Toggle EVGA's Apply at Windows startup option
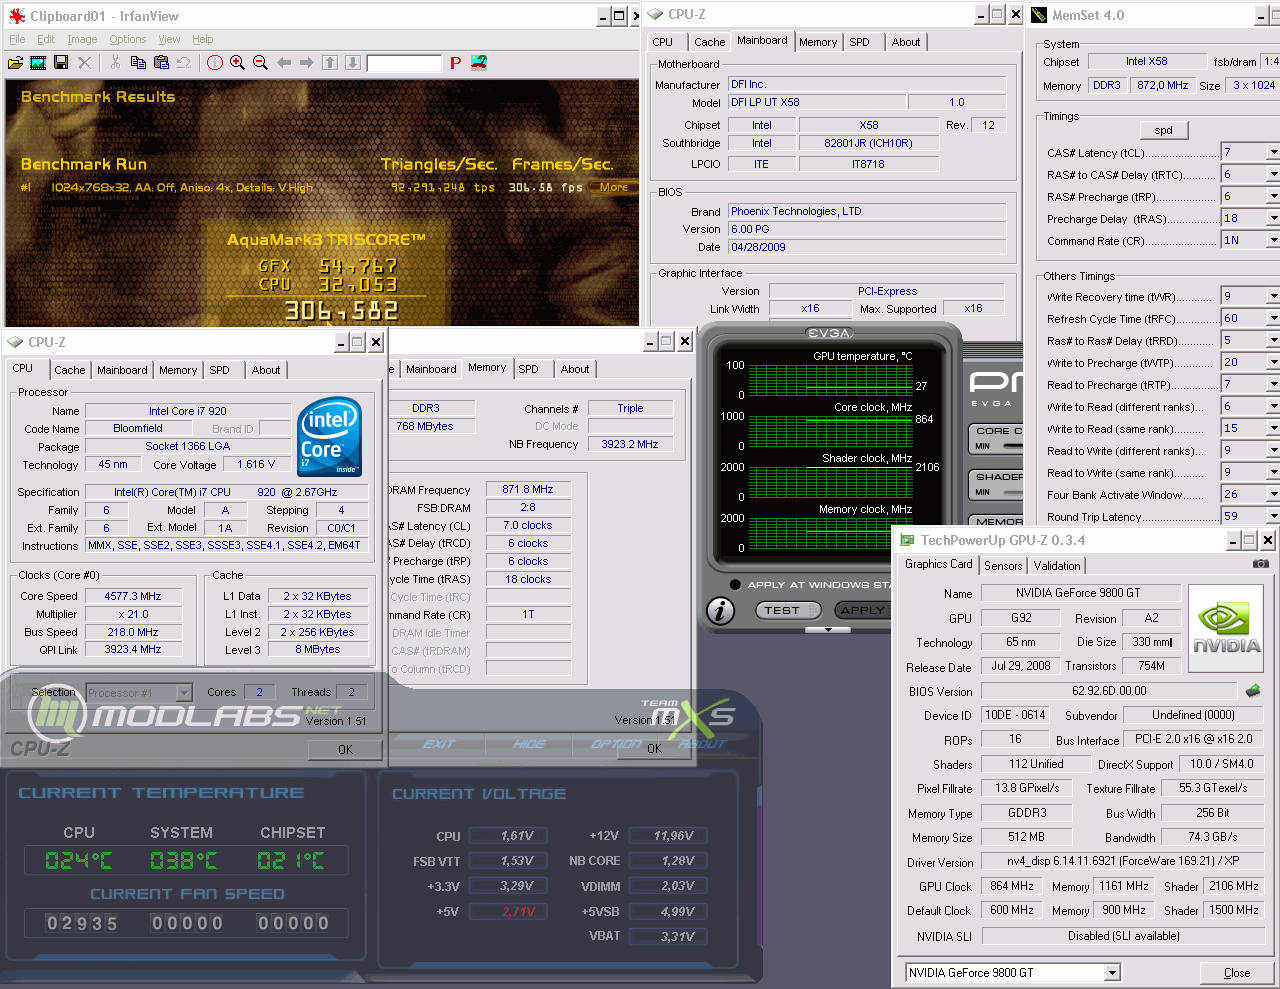Screen dimensions: 1280x989 [x=735, y=585]
